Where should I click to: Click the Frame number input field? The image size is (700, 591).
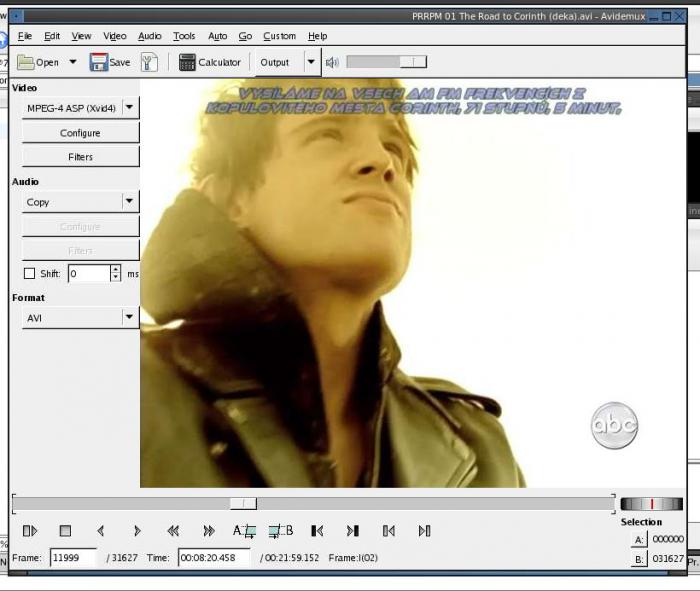73,558
